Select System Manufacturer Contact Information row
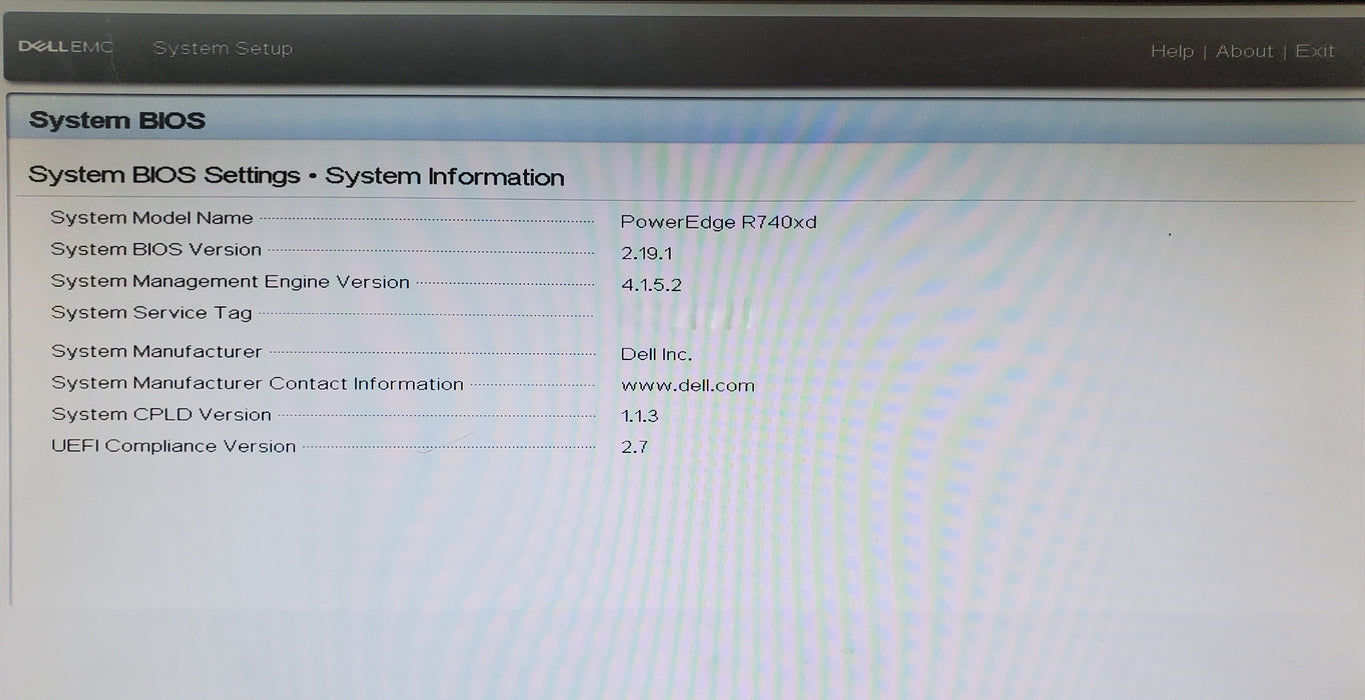The width and height of the screenshot is (1365, 700). tap(258, 383)
